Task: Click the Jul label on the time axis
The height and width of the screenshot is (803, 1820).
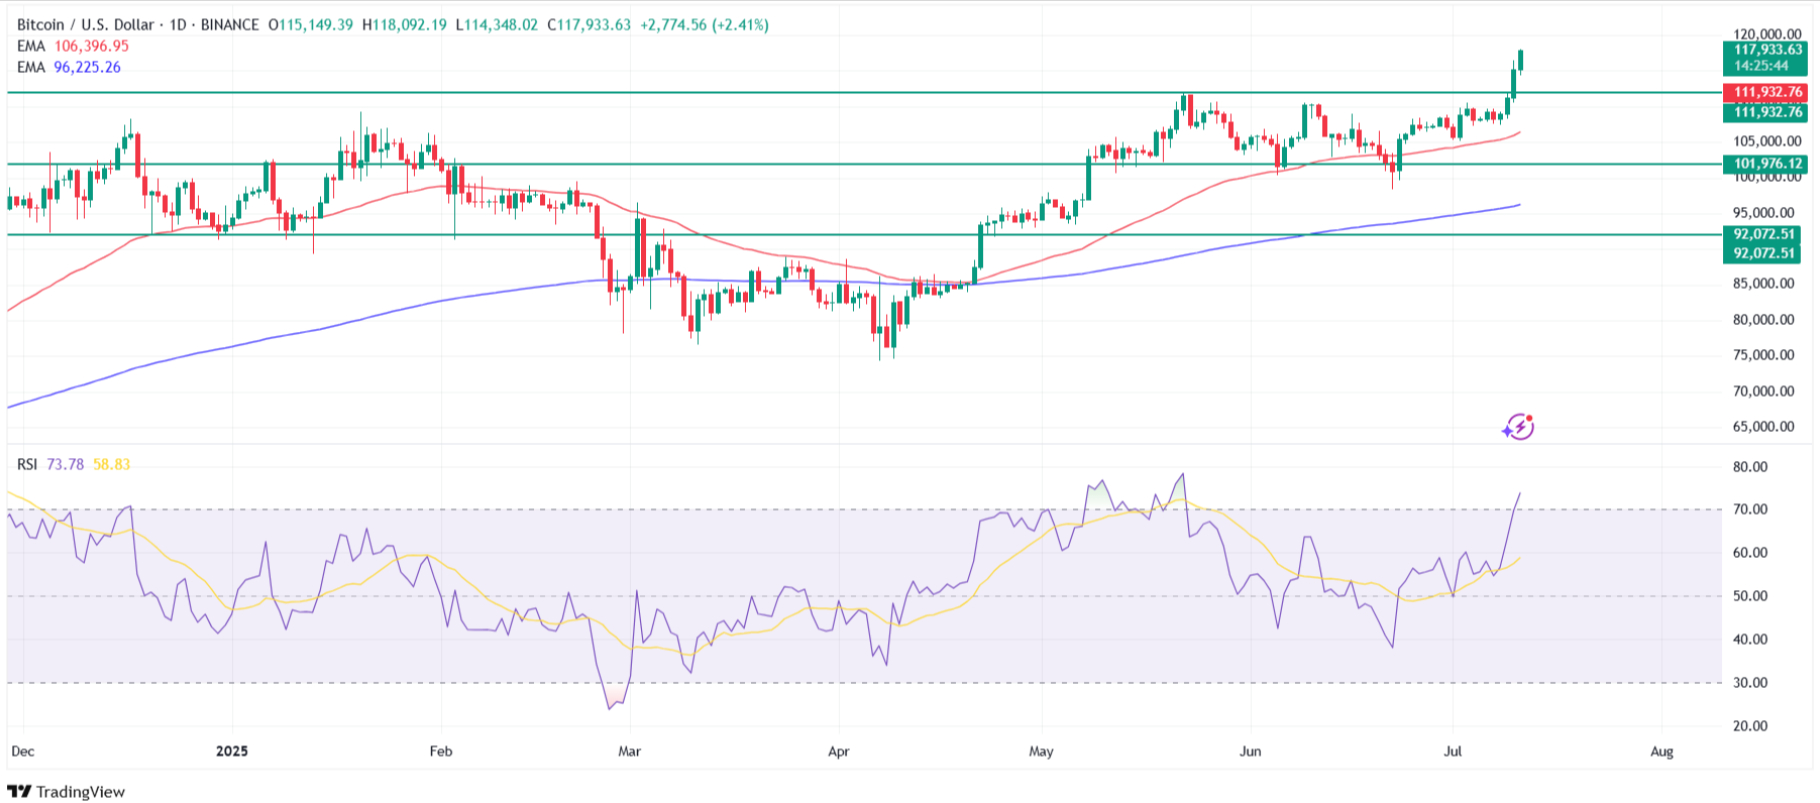Action: [1453, 751]
